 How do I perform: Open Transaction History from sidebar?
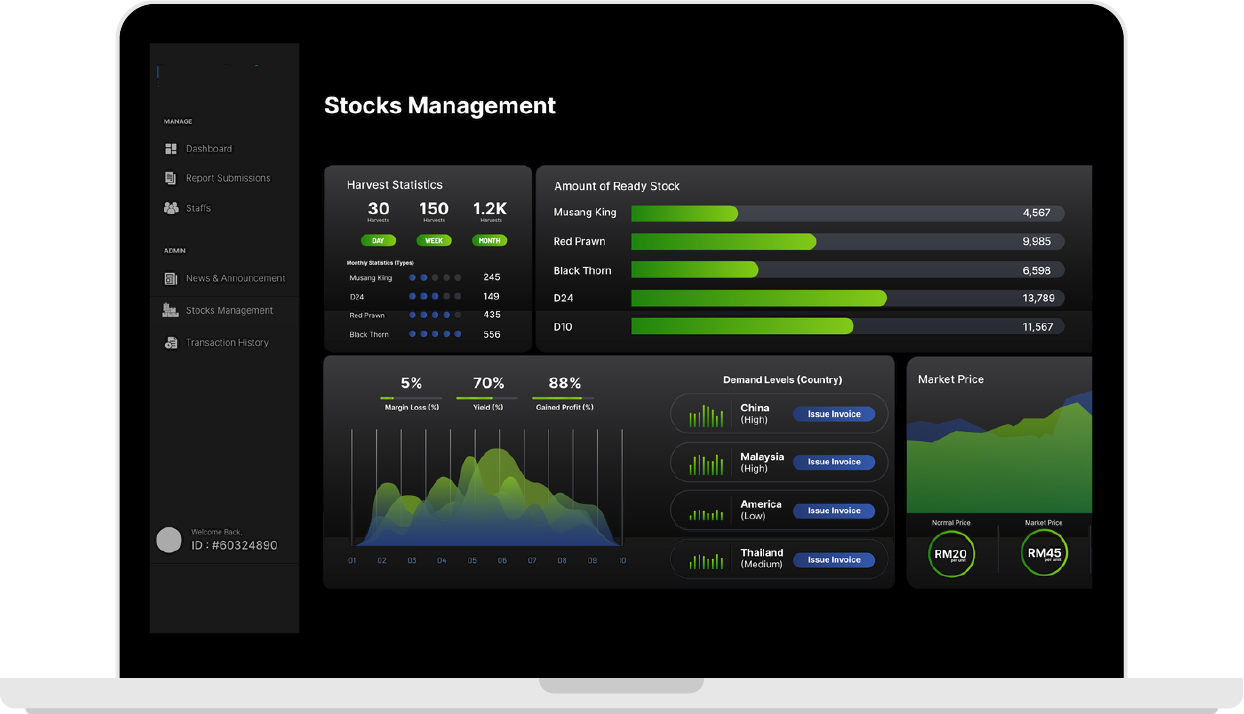227,343
